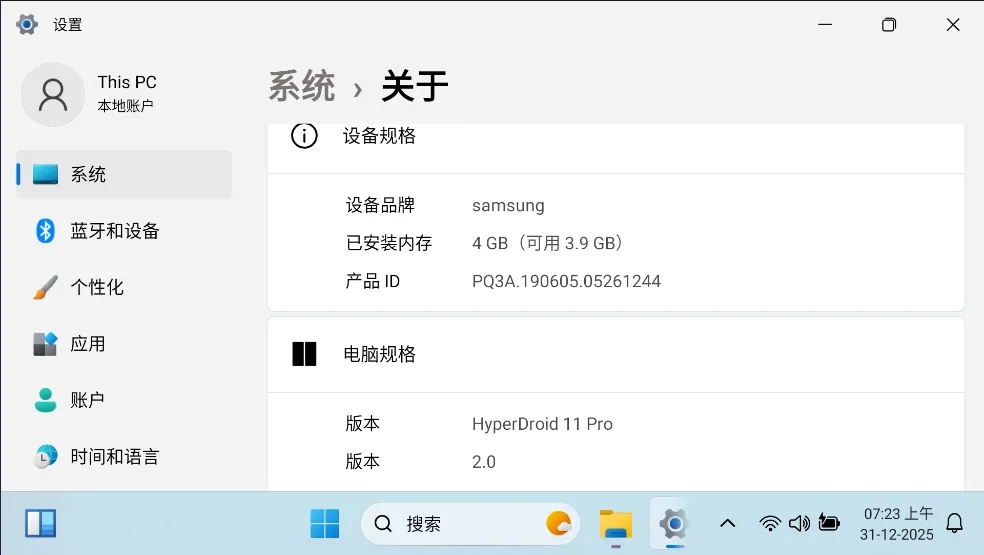Select 账户 in the sidebar
This screenshot has height=555, width=984.
coord(124,400)
